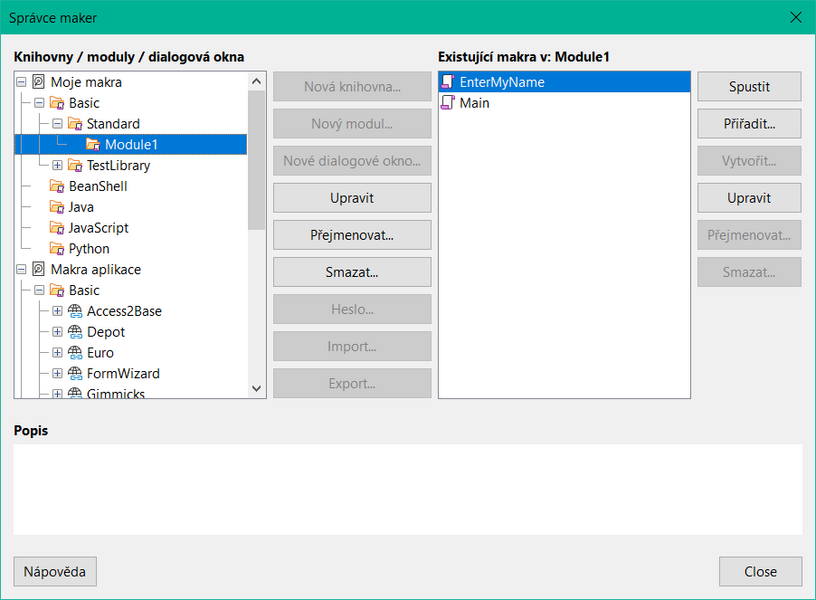816x600 pixels.
Task: Select the Java tree item
Action: click(81, 207)
